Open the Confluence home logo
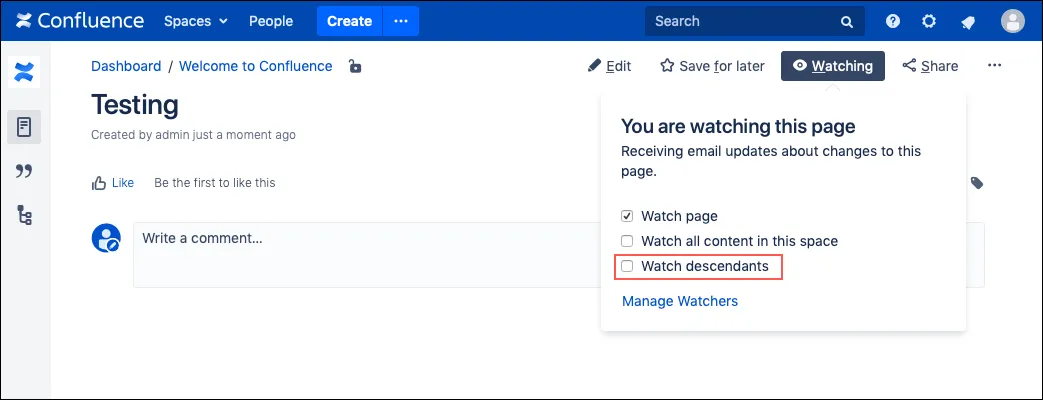The image size is (1043, 400). (80, 21)
